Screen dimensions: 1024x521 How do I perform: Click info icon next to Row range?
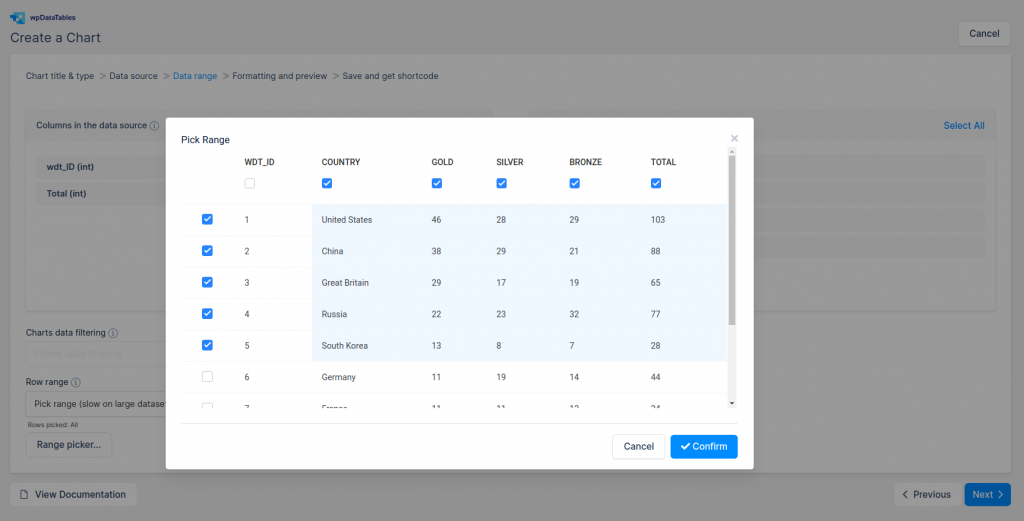[76, 382]
